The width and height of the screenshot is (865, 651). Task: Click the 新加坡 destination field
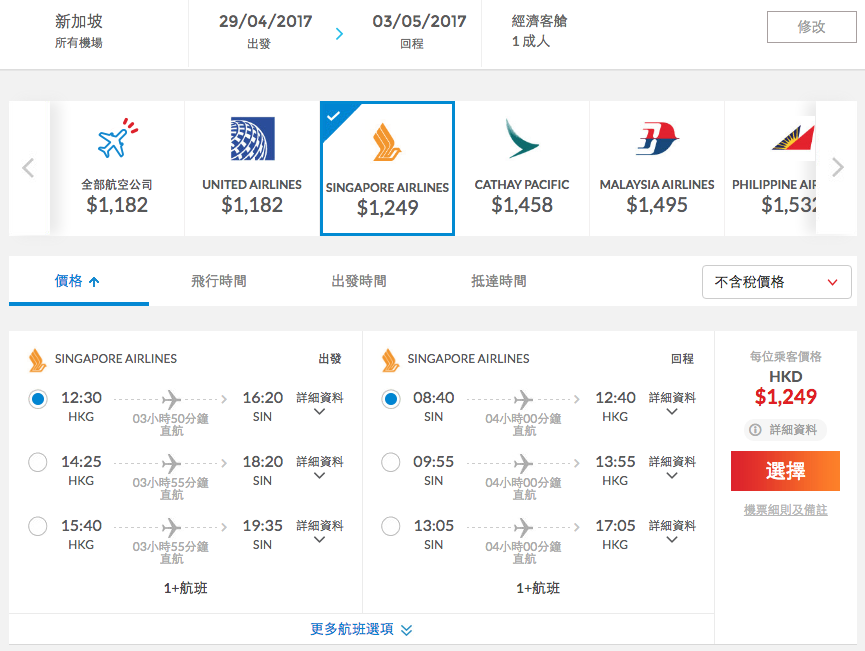click(79, 31)
